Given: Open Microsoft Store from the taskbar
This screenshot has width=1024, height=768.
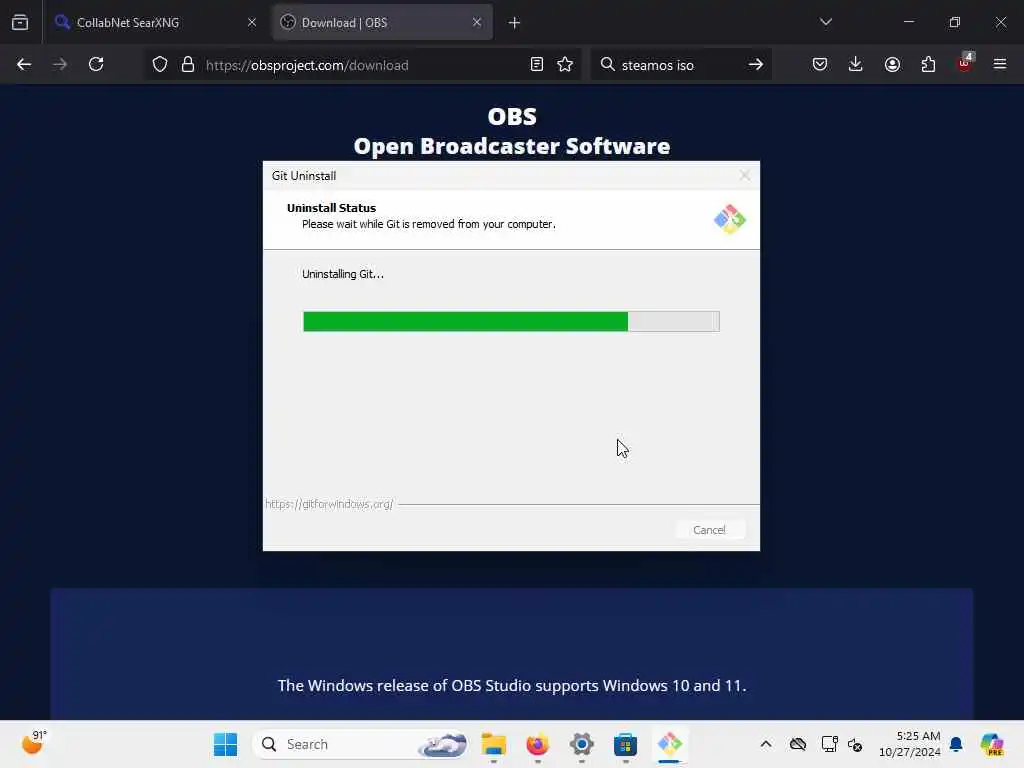Looking at the screenshot, I should pos(625,744).
